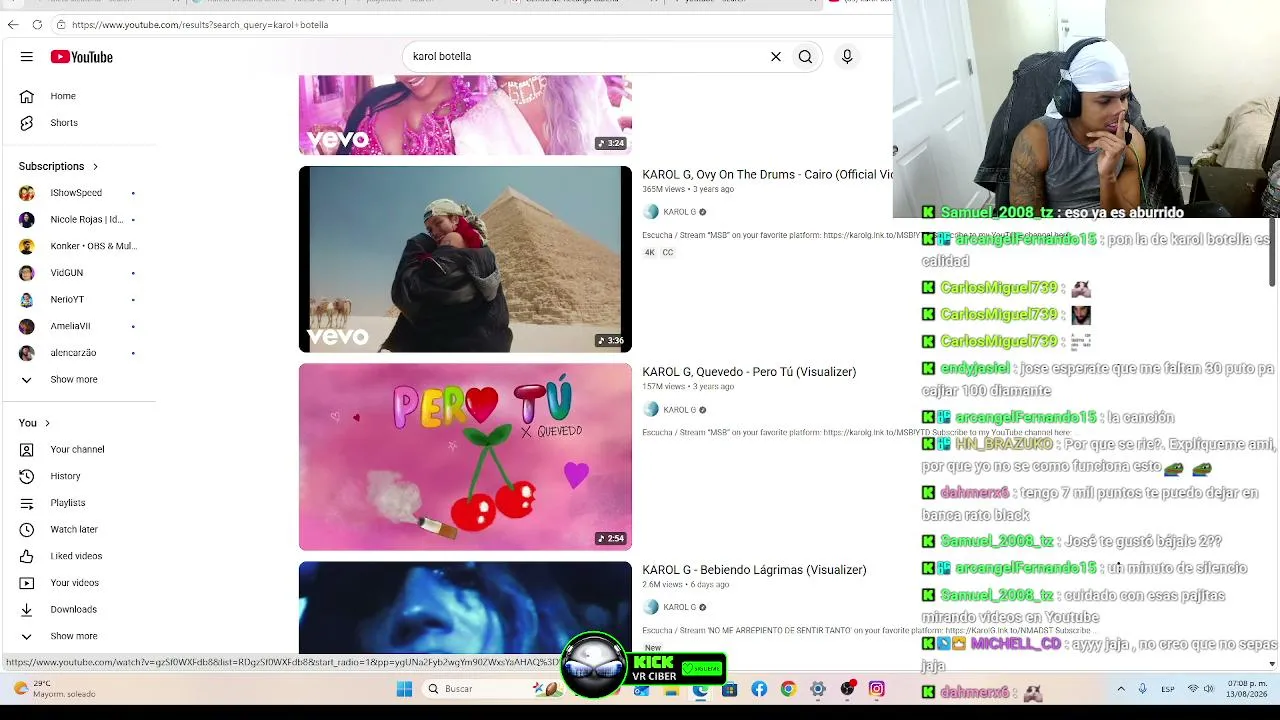Click username endyjasiel in chat overlay
This screenshot has width=1280, height=720.
(975, 369)
